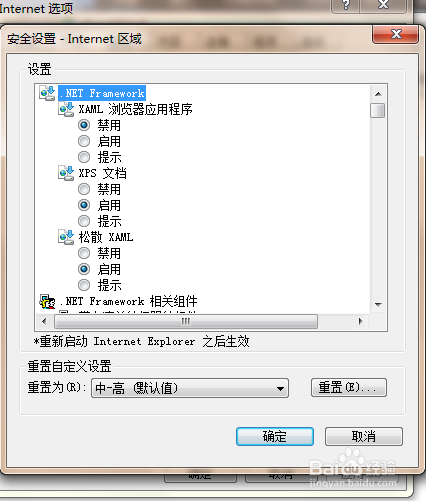Click the 取消 button
The image size is (426, 501).
click(x=364, y=436)
